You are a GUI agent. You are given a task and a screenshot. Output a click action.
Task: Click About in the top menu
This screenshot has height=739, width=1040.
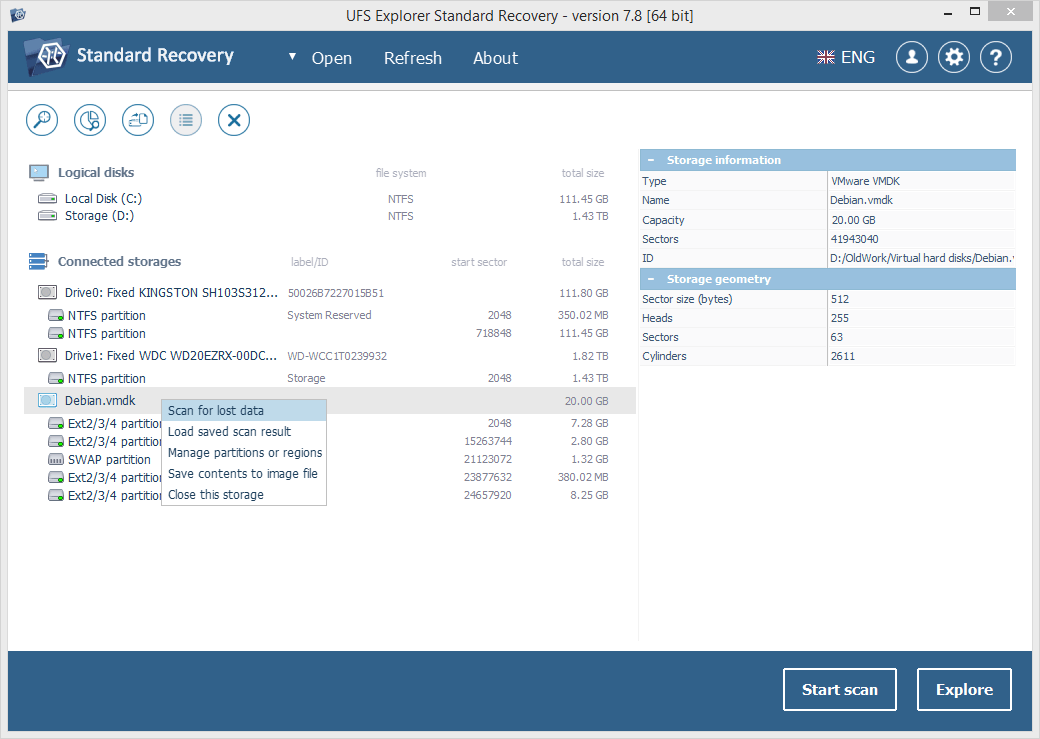[x=495, y=58]
